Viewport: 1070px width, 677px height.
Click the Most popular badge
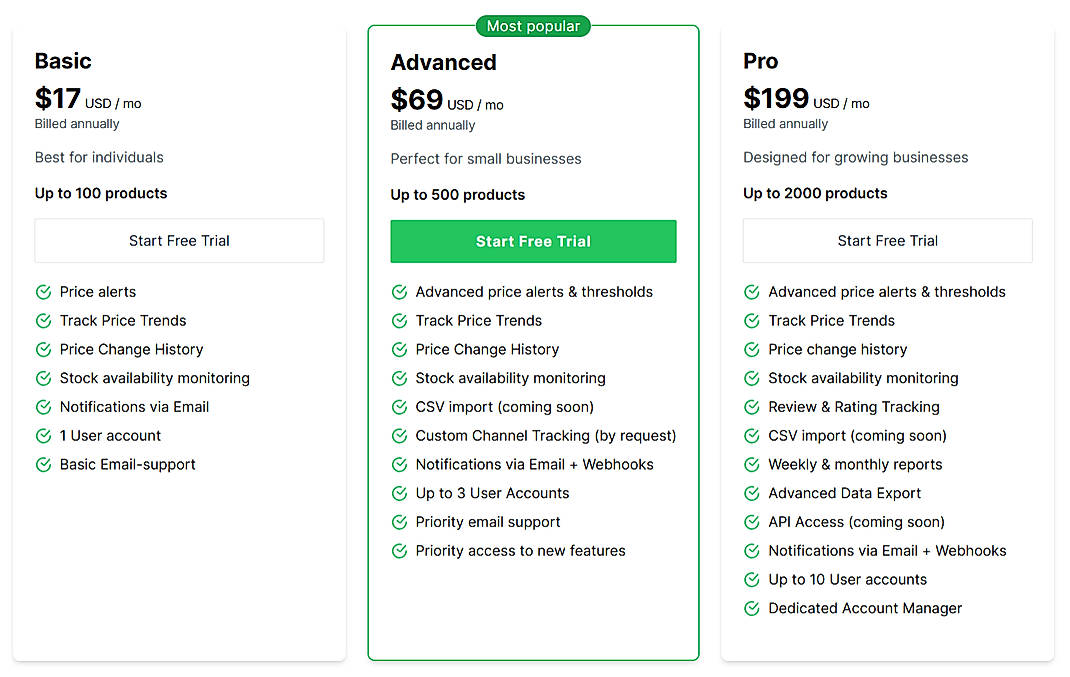coord(533,26)
